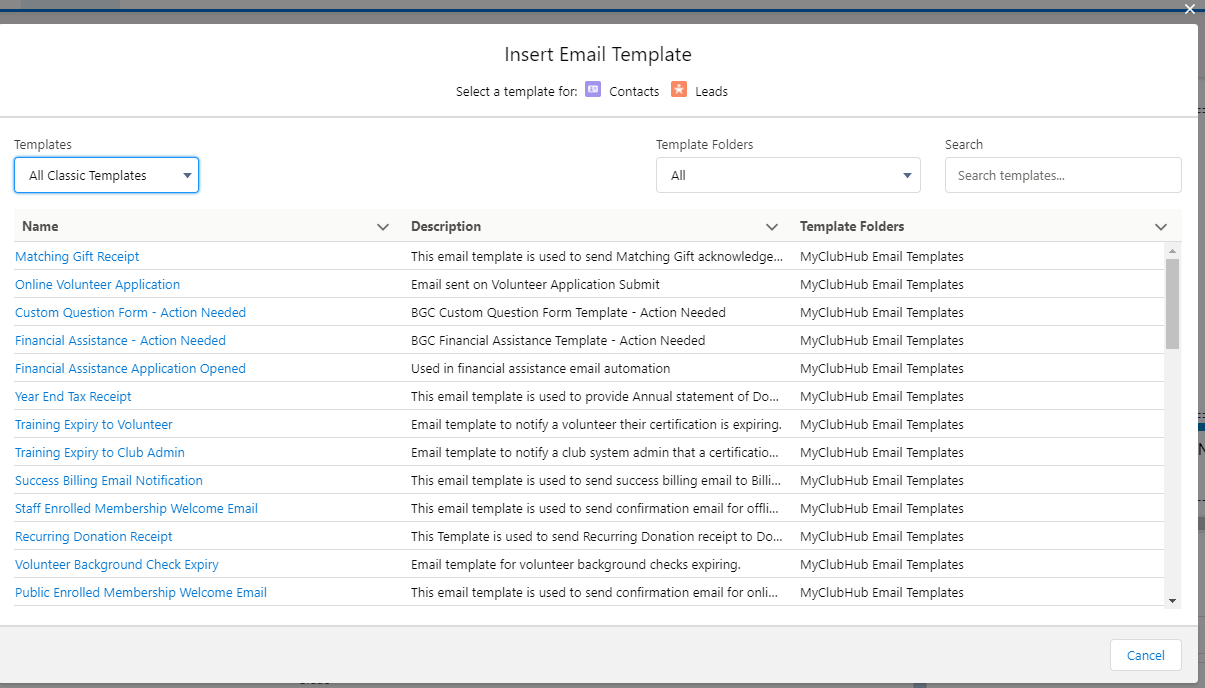Image resolution: width=1205 pixels, height=688 pixels.
Task: Open Name column sort menu chevron
Action: click(382, 227)
